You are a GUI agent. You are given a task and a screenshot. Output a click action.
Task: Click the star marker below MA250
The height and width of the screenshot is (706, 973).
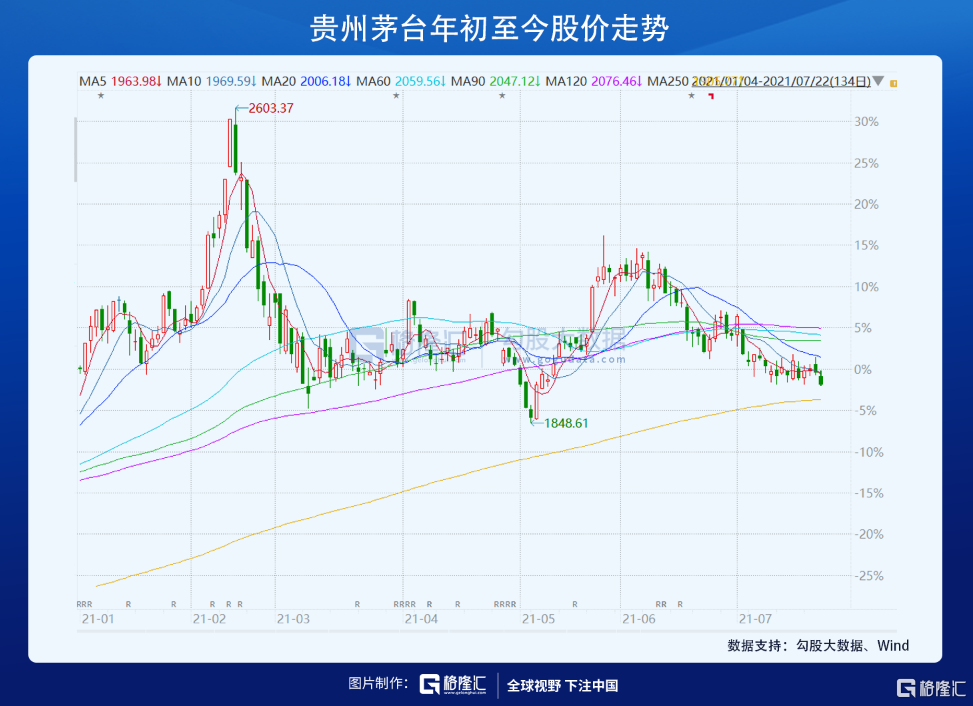point(691,96)
